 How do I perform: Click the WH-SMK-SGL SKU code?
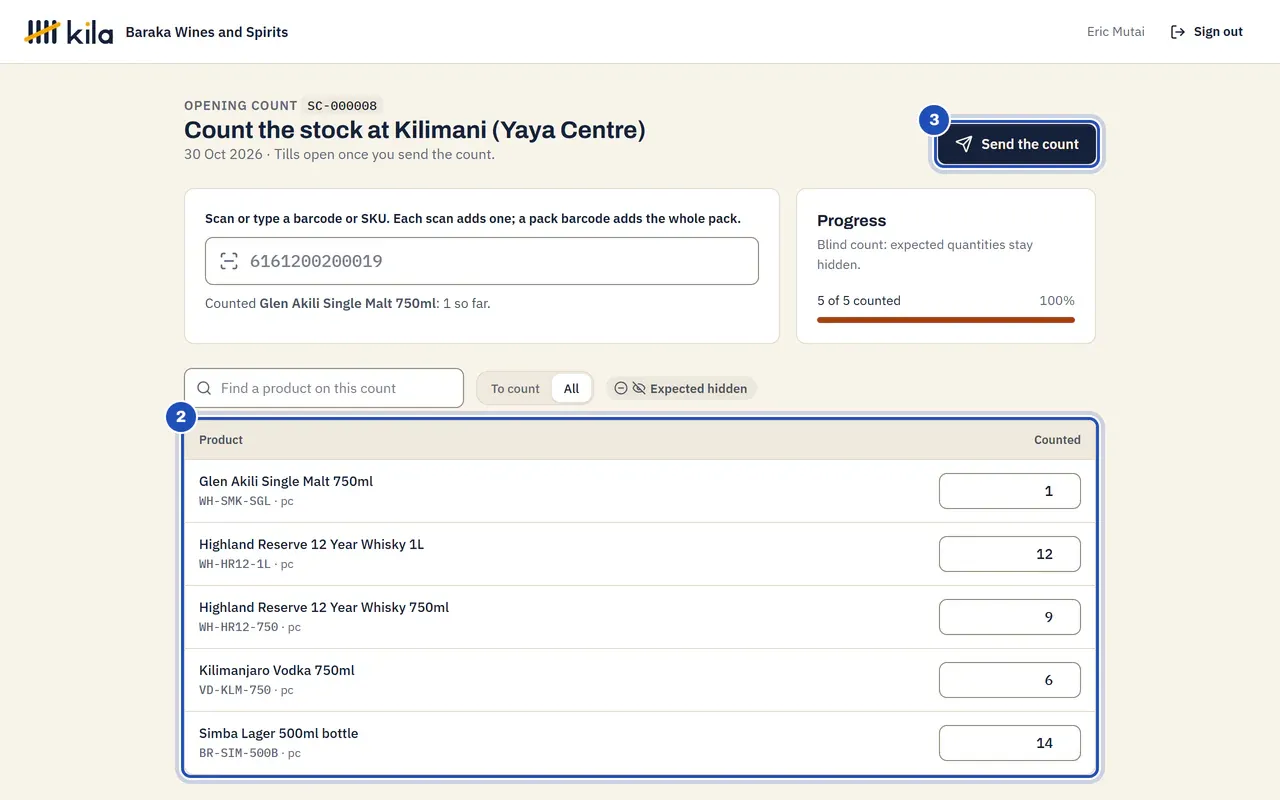pyautogui.click(x=235, y=501)
